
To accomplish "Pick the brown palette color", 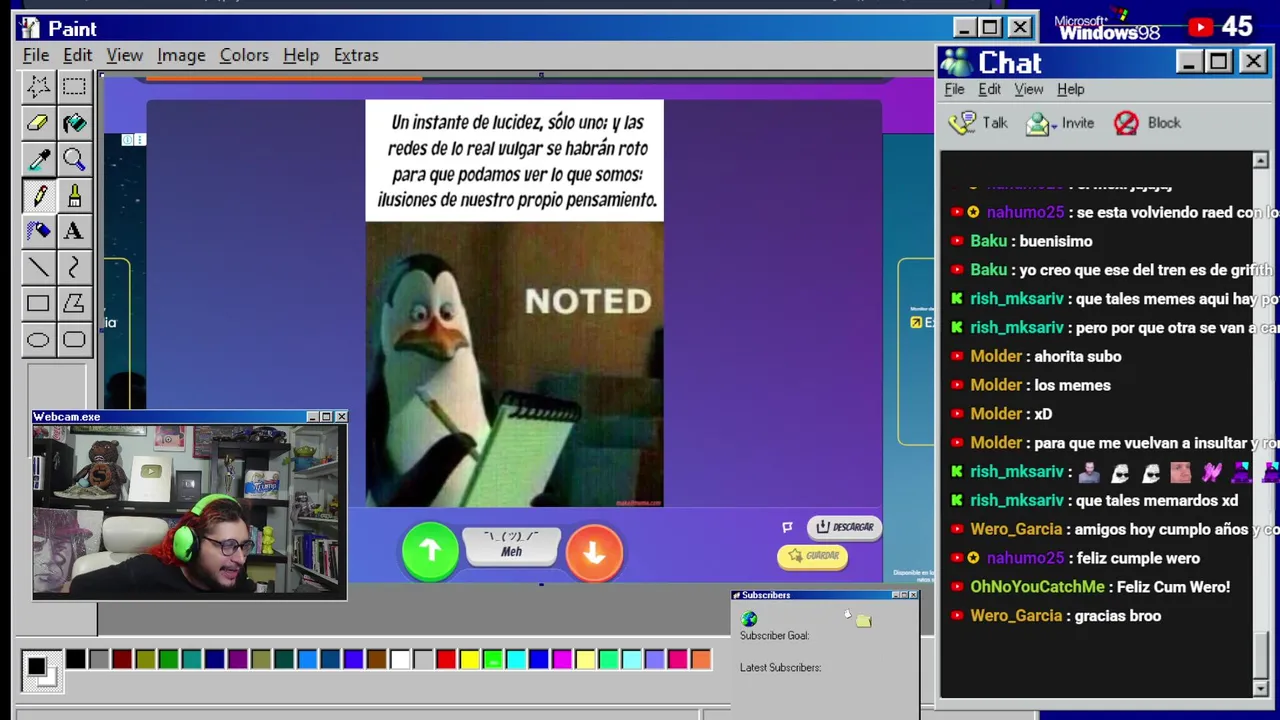I will pos(376,659).
